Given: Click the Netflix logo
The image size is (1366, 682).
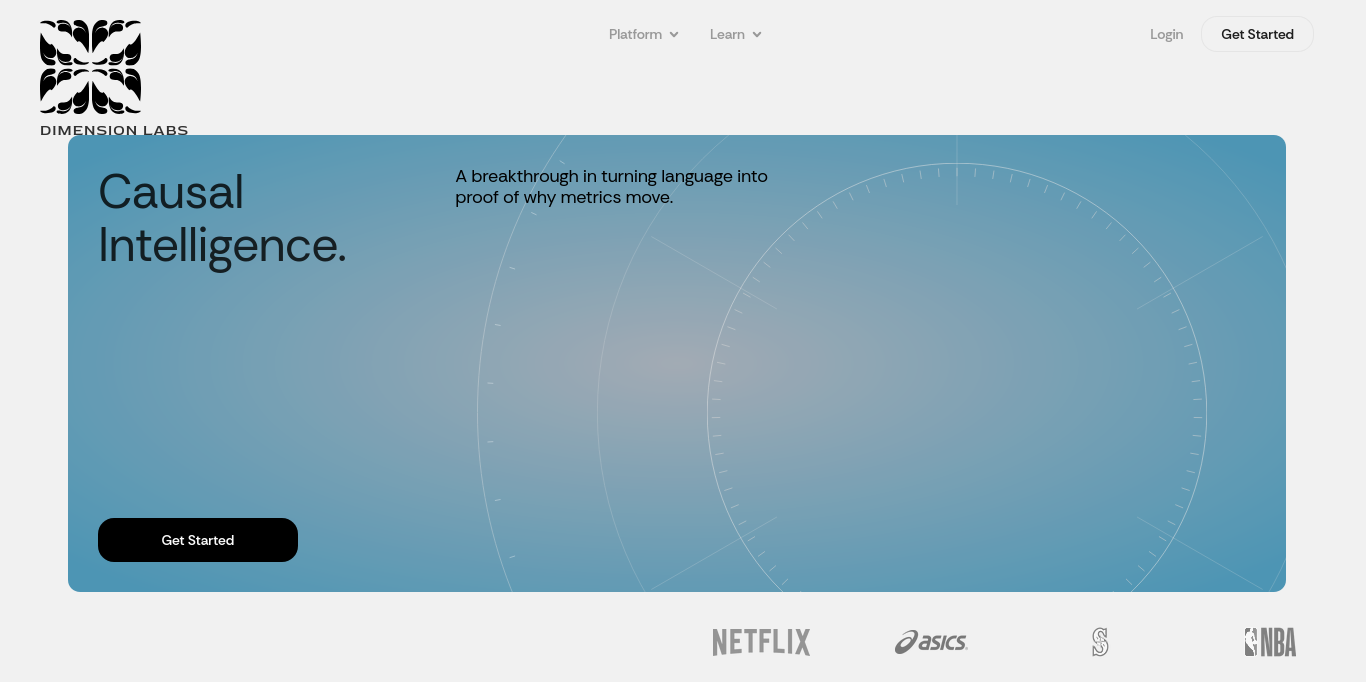Looking at the screenshot, I should click(x=761, y=642).
